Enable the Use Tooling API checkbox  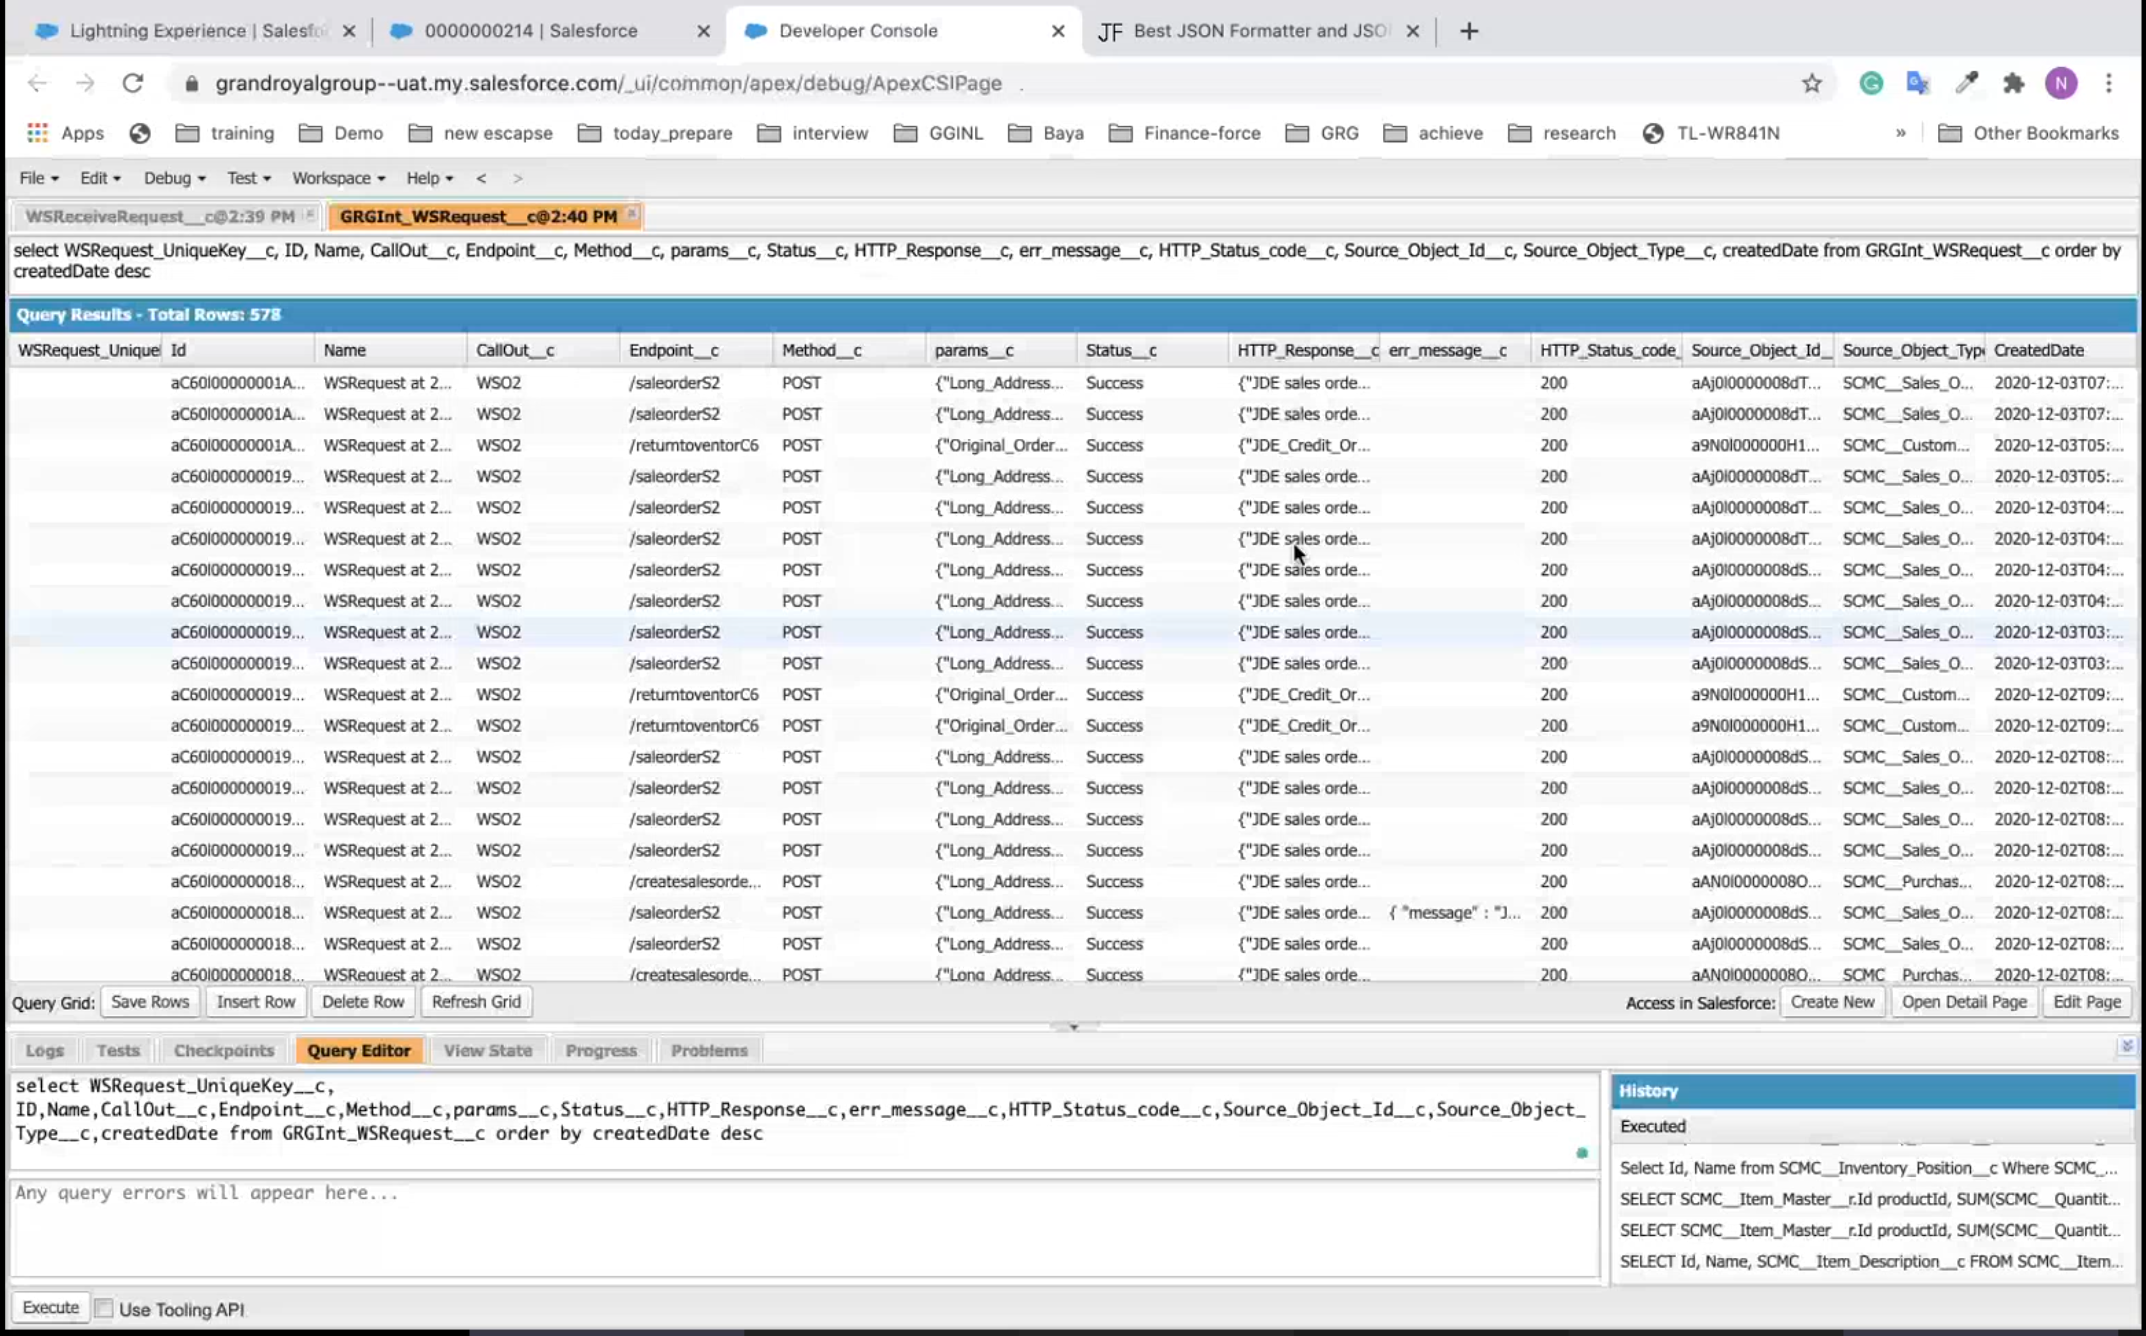point(104,1308)
